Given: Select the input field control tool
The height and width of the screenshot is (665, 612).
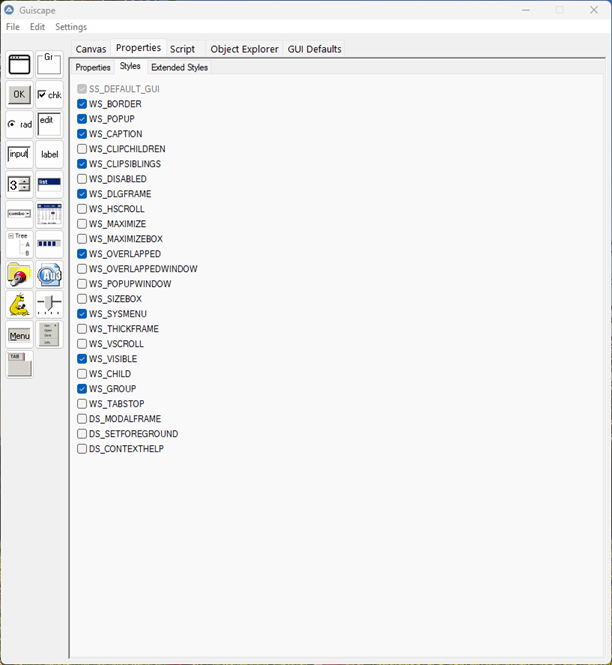Looking at the screenshot, I should click(x=19, y=155).
